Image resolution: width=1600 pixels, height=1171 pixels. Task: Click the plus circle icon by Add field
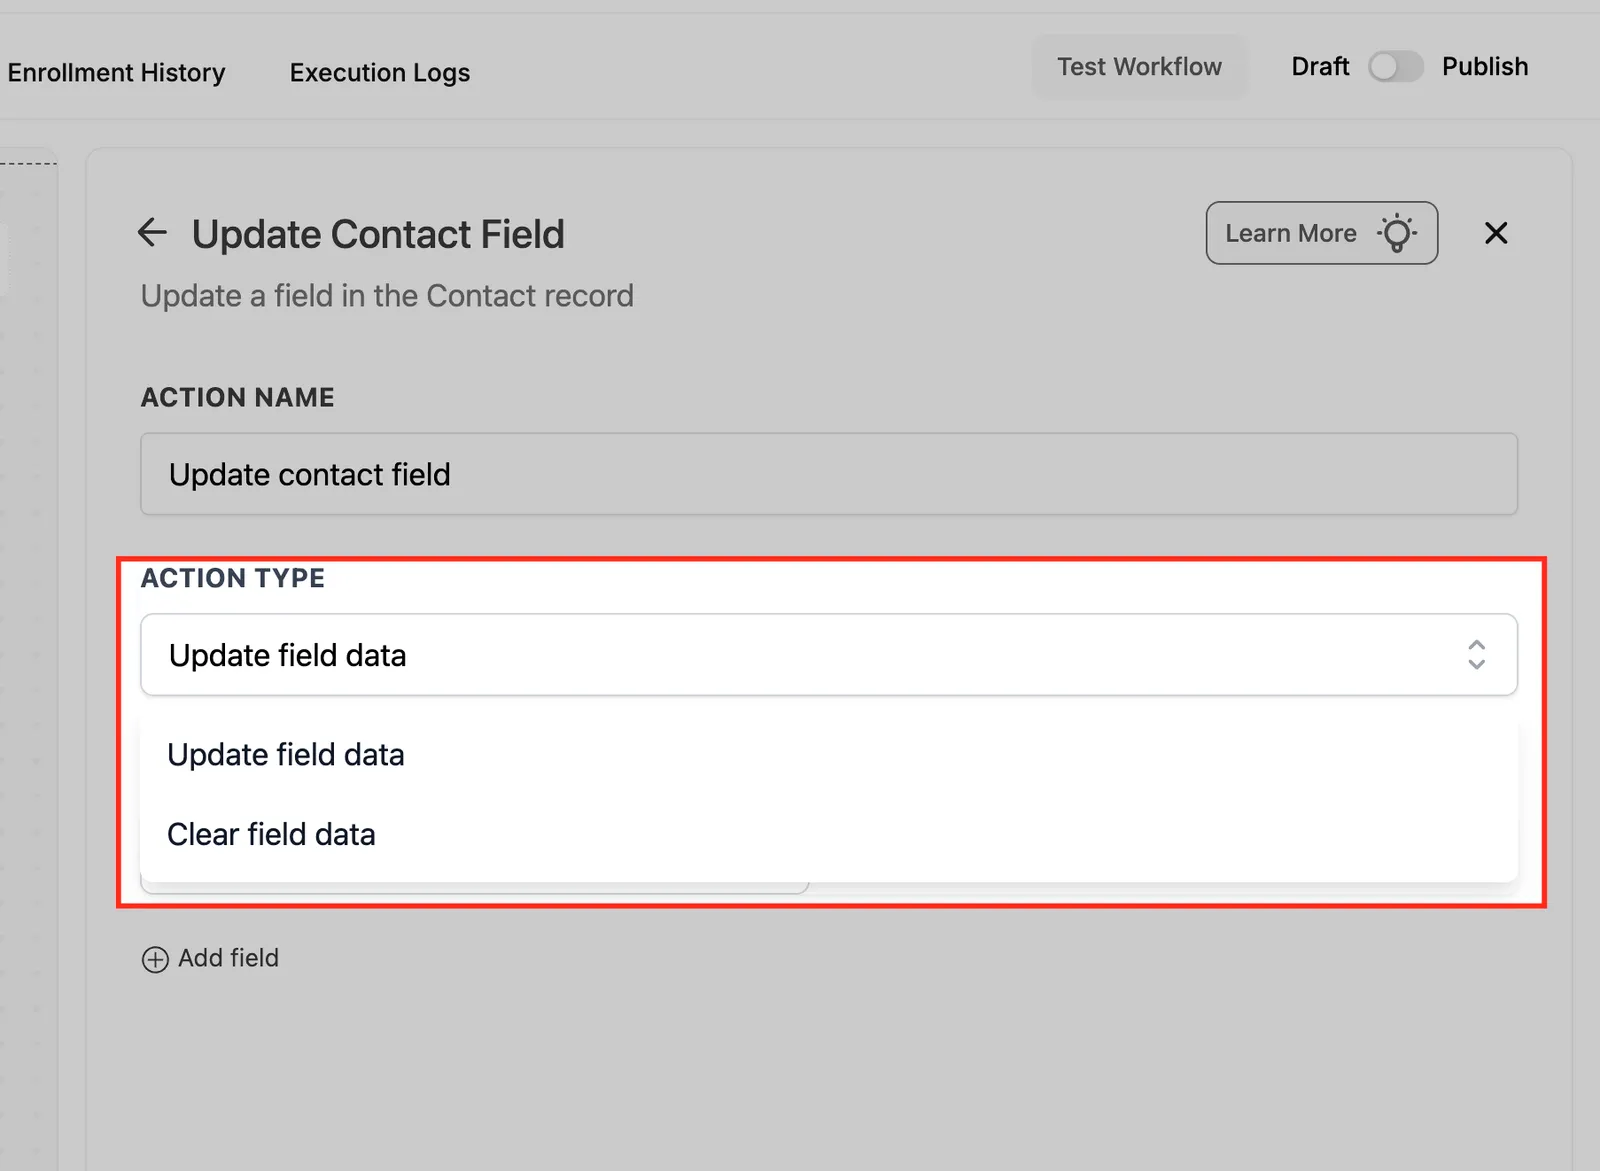(155, 959)
